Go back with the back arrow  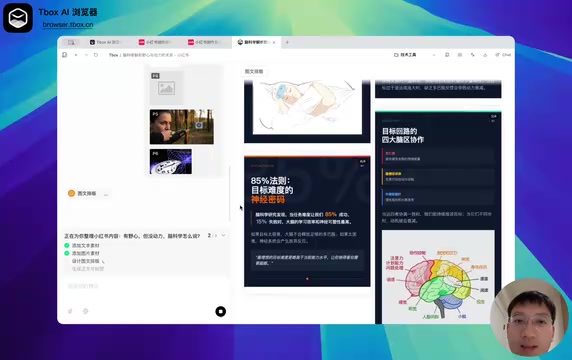point(76,55)
